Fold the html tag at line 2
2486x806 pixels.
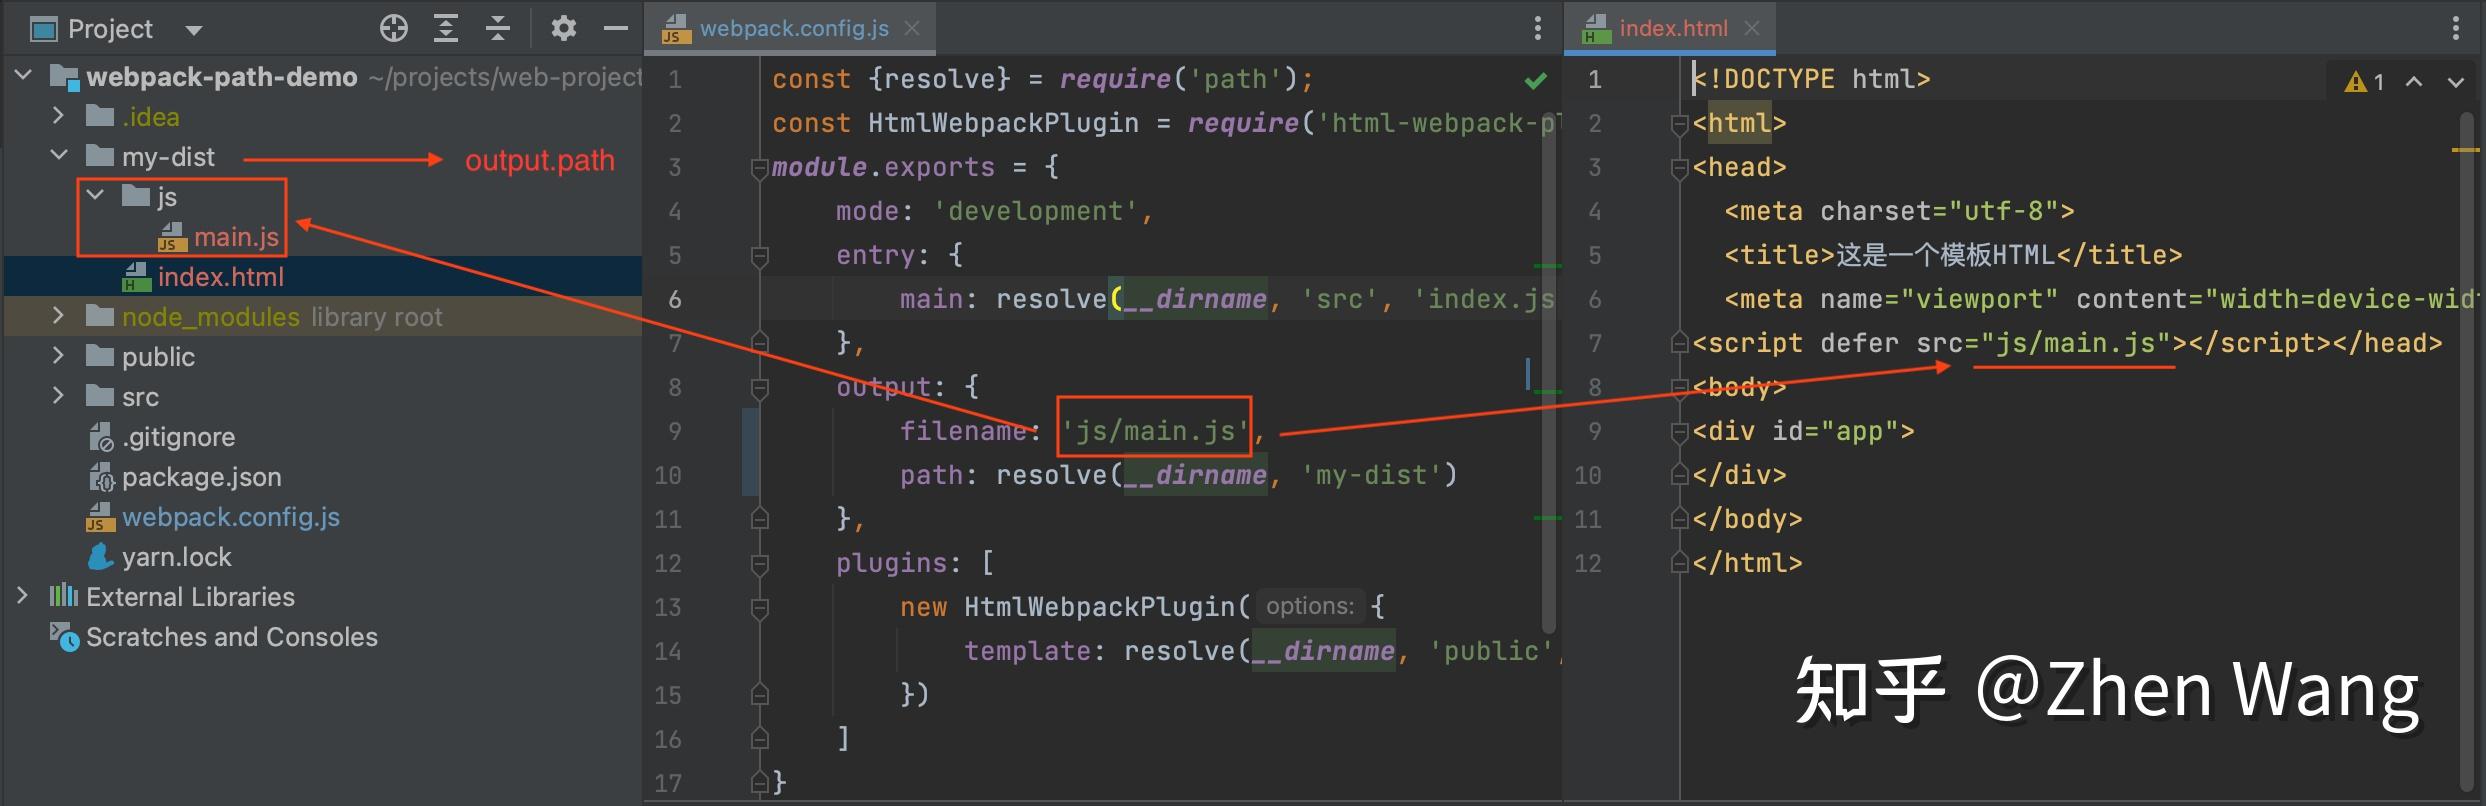1680,124
